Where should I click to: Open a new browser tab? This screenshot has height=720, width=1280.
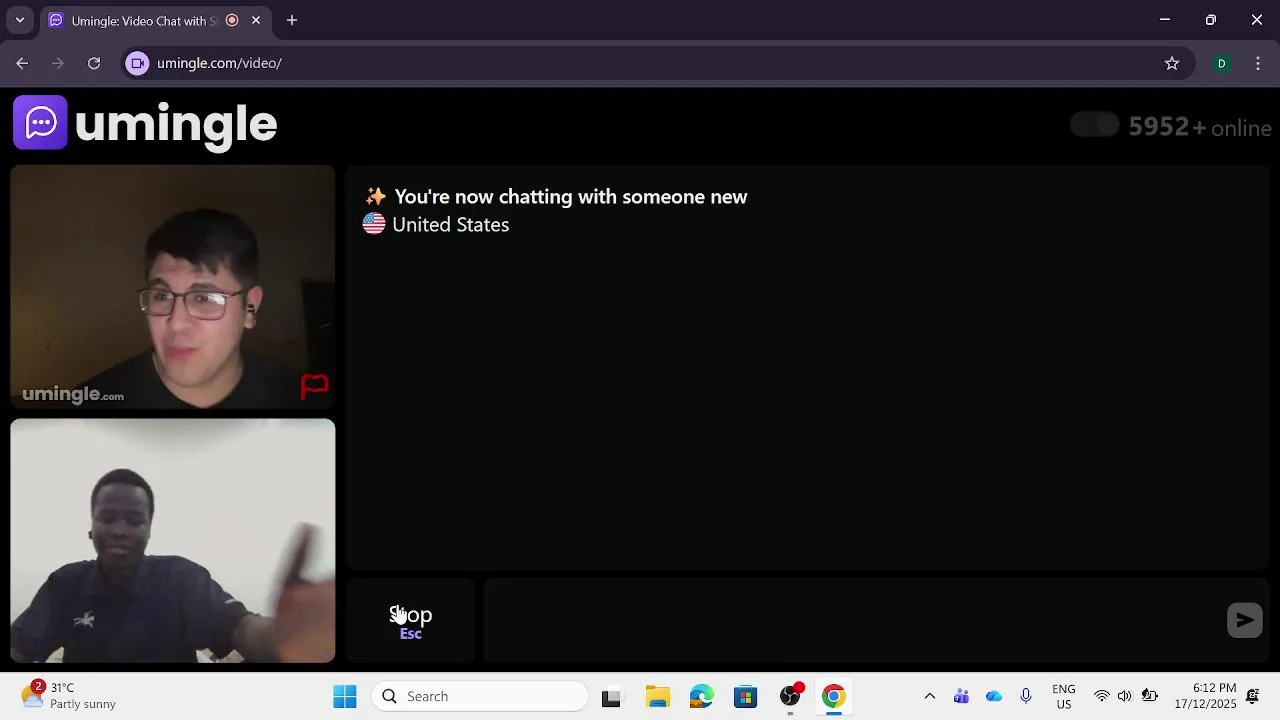tap(292, 20)
